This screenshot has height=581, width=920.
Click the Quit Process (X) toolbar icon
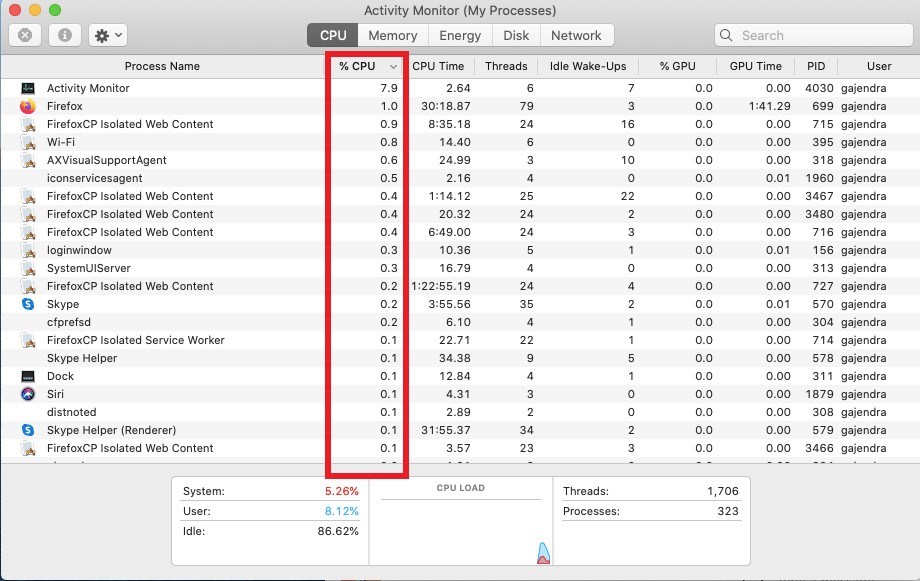tap(24, 34)
